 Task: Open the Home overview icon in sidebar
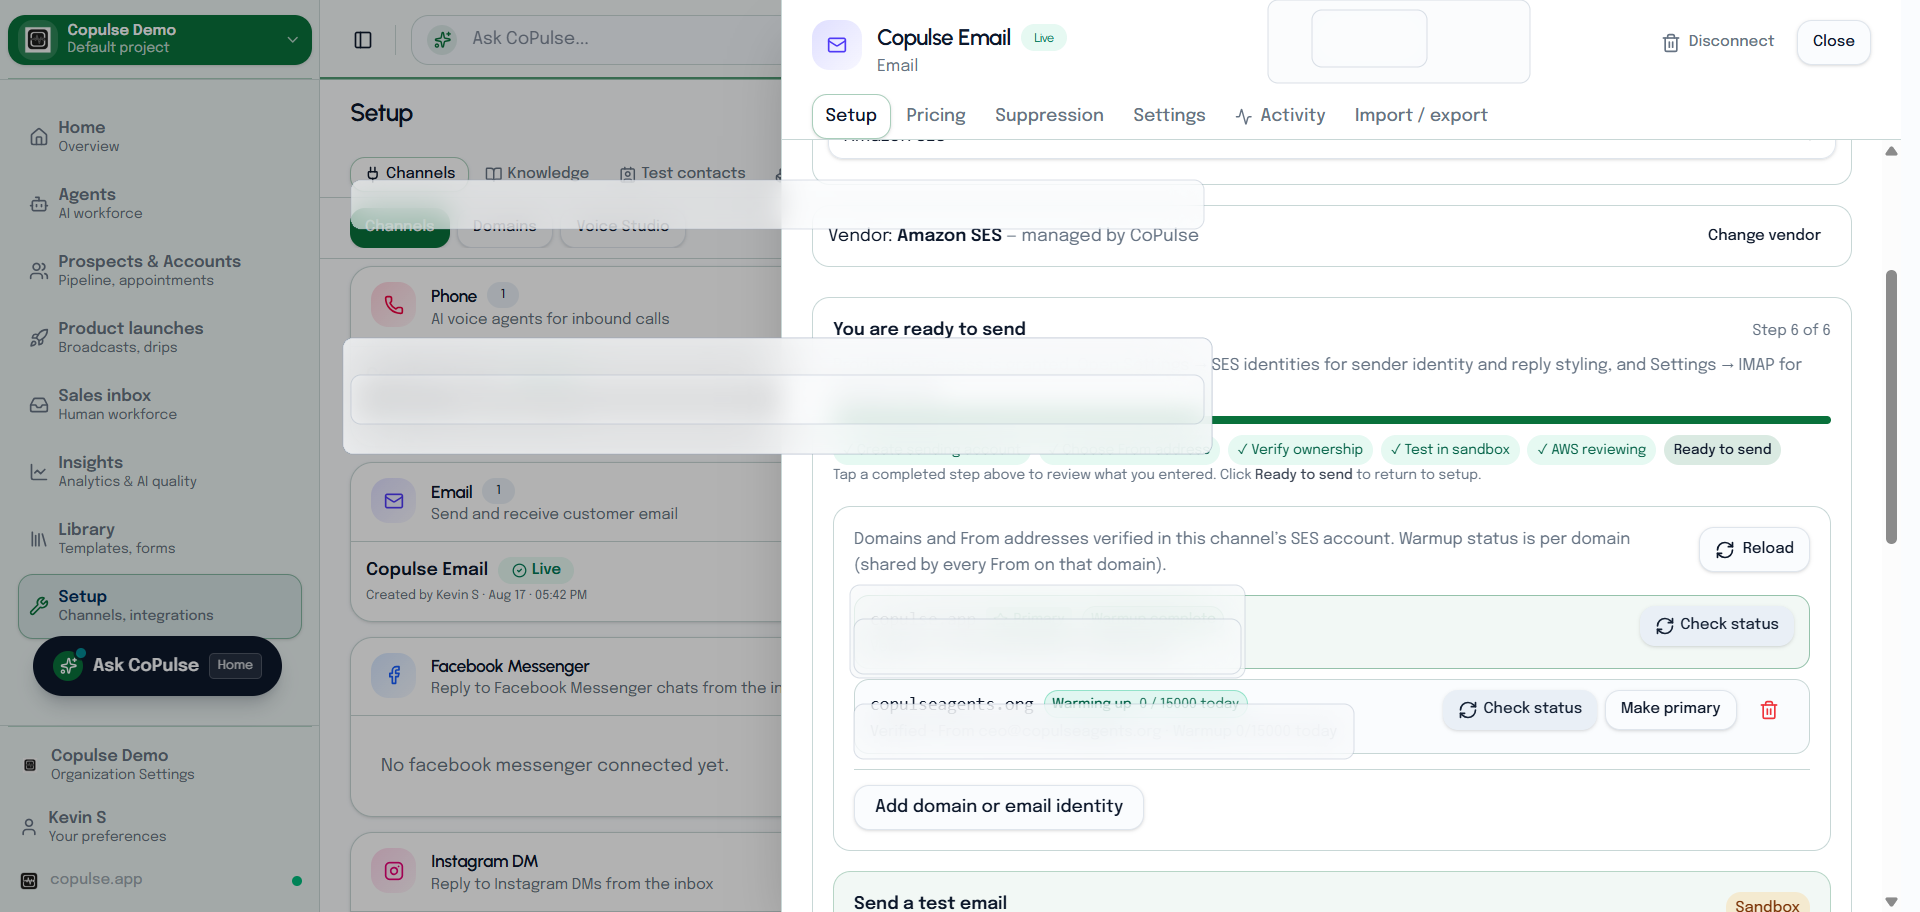point(39,137)
